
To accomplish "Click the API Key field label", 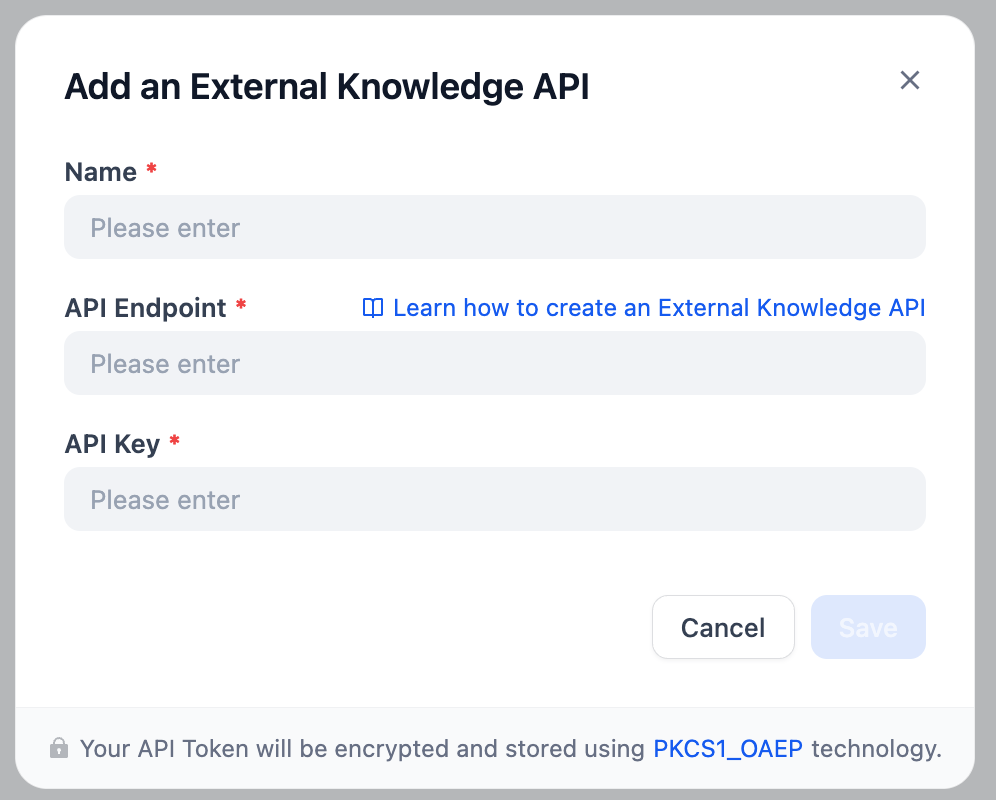I will pyautogui.click(x=112, y=444).
